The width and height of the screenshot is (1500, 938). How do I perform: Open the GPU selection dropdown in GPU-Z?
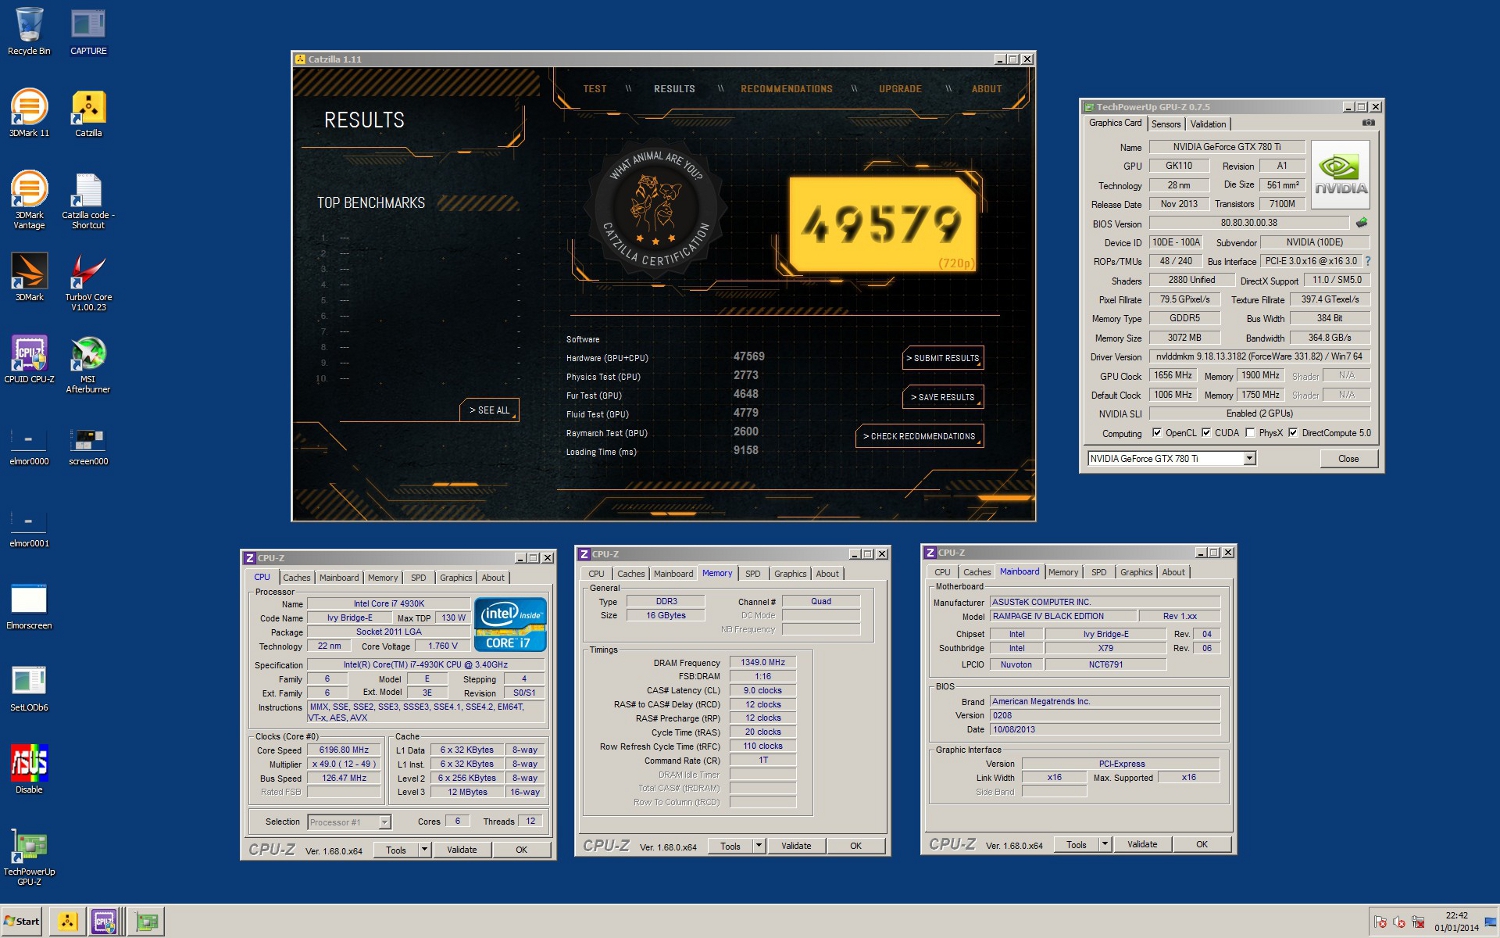tap(1249, 459)
